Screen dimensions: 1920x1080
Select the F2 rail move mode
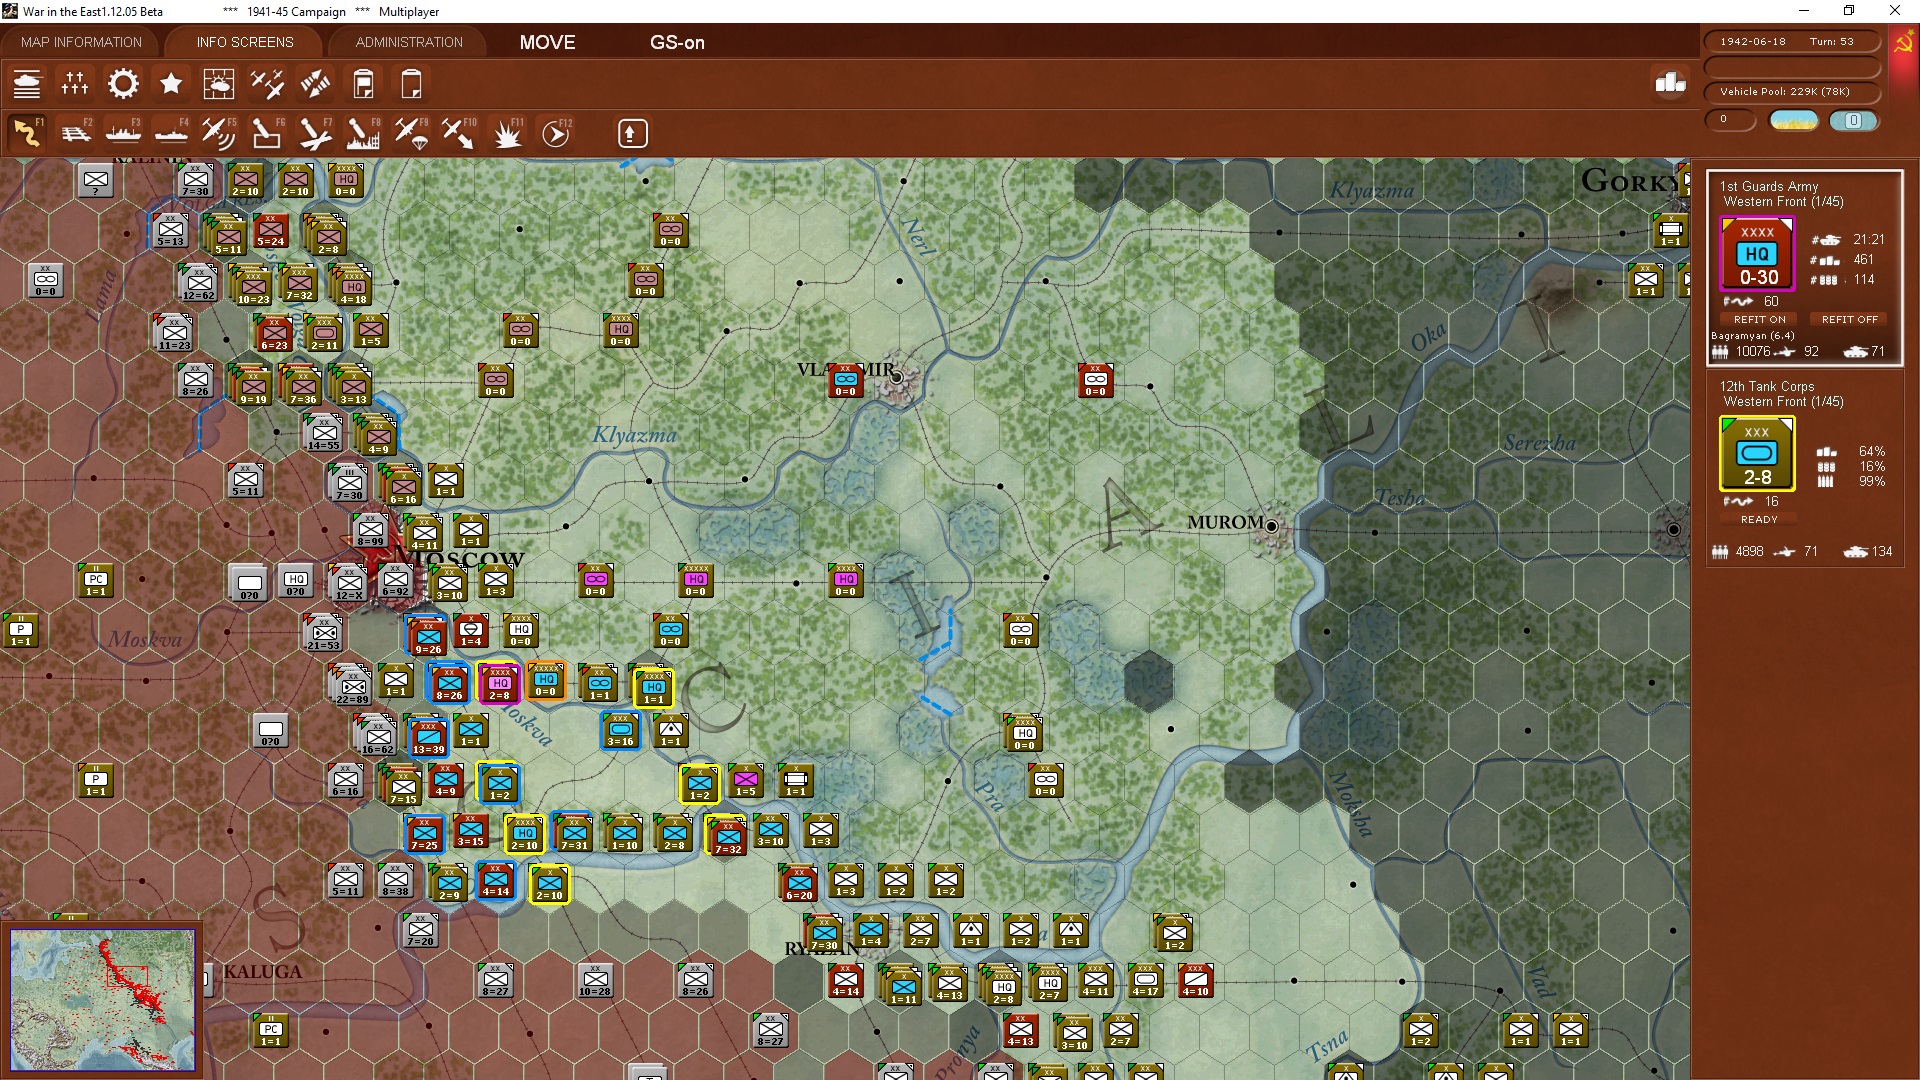pos(75,133)
